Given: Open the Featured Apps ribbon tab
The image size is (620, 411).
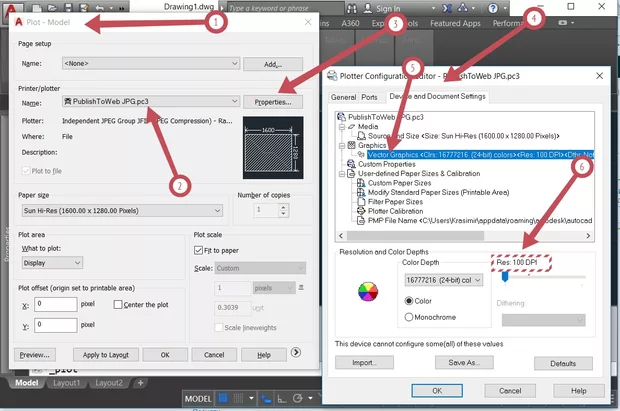Looking at the screenshot, I should coord(455,23).
